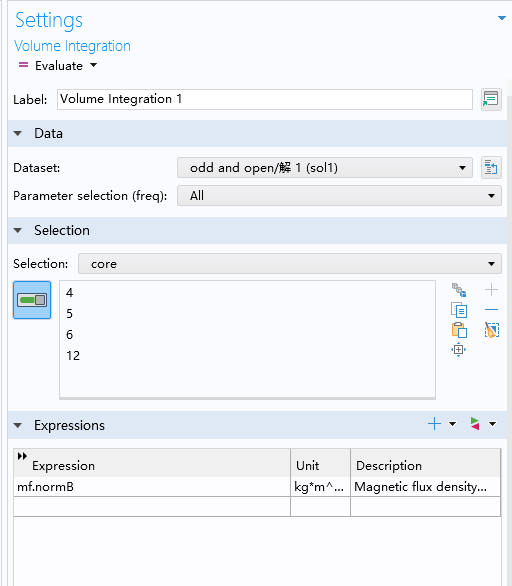512x586 pixels.
Task: Collapse the Data section
Action: click(18, 133)
